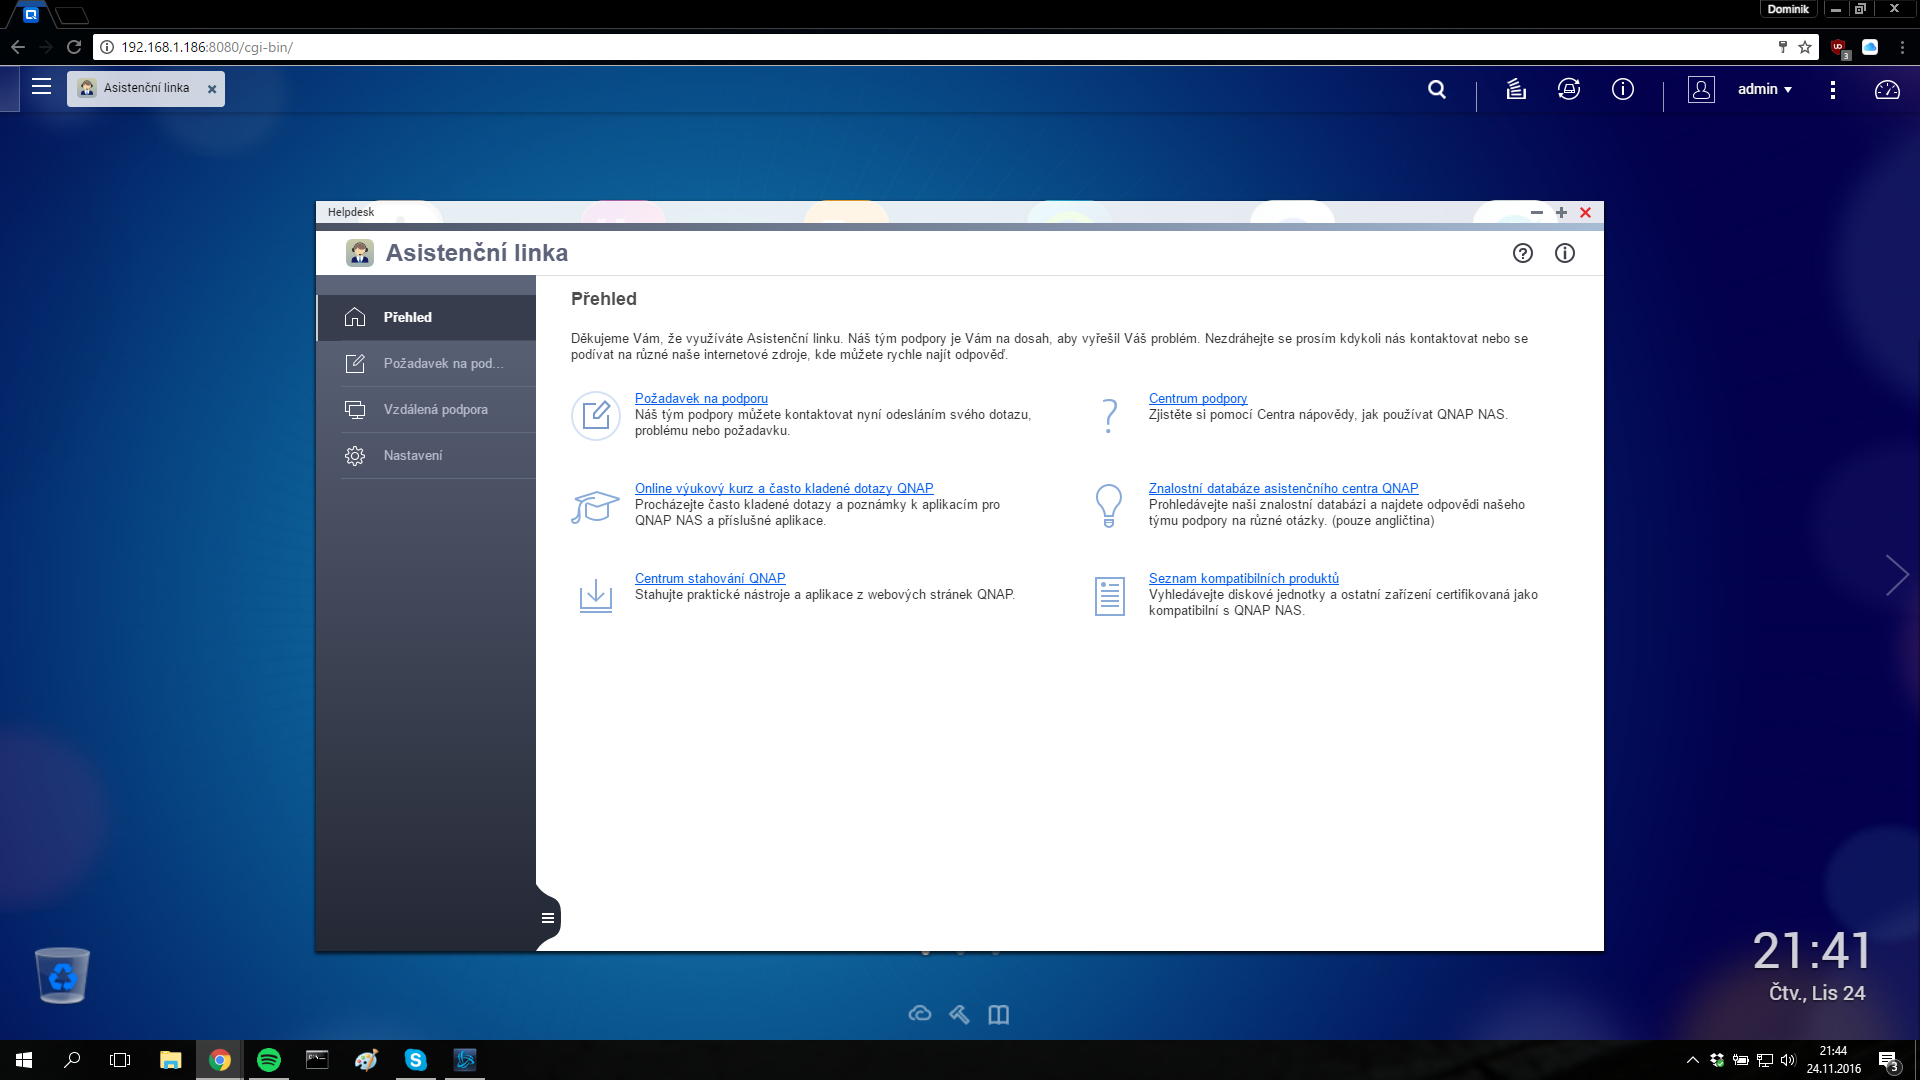Open the dashboard gauge icon

(1887, 89)
